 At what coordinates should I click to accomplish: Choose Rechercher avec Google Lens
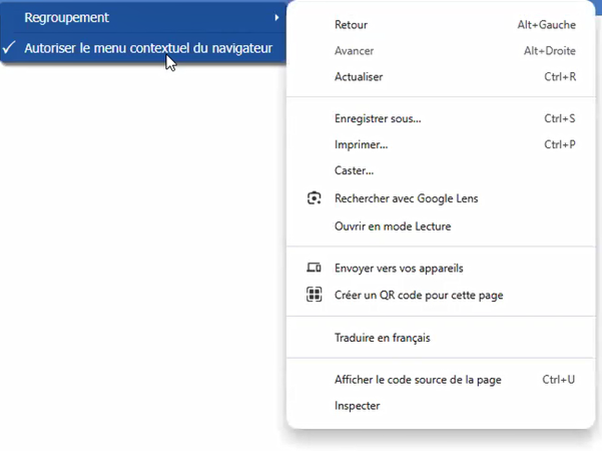pos(441,198)
